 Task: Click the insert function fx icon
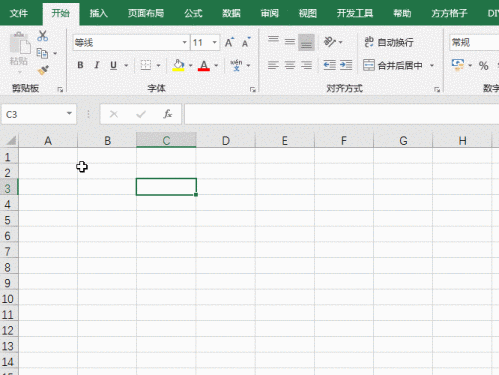tap(167, 114)
